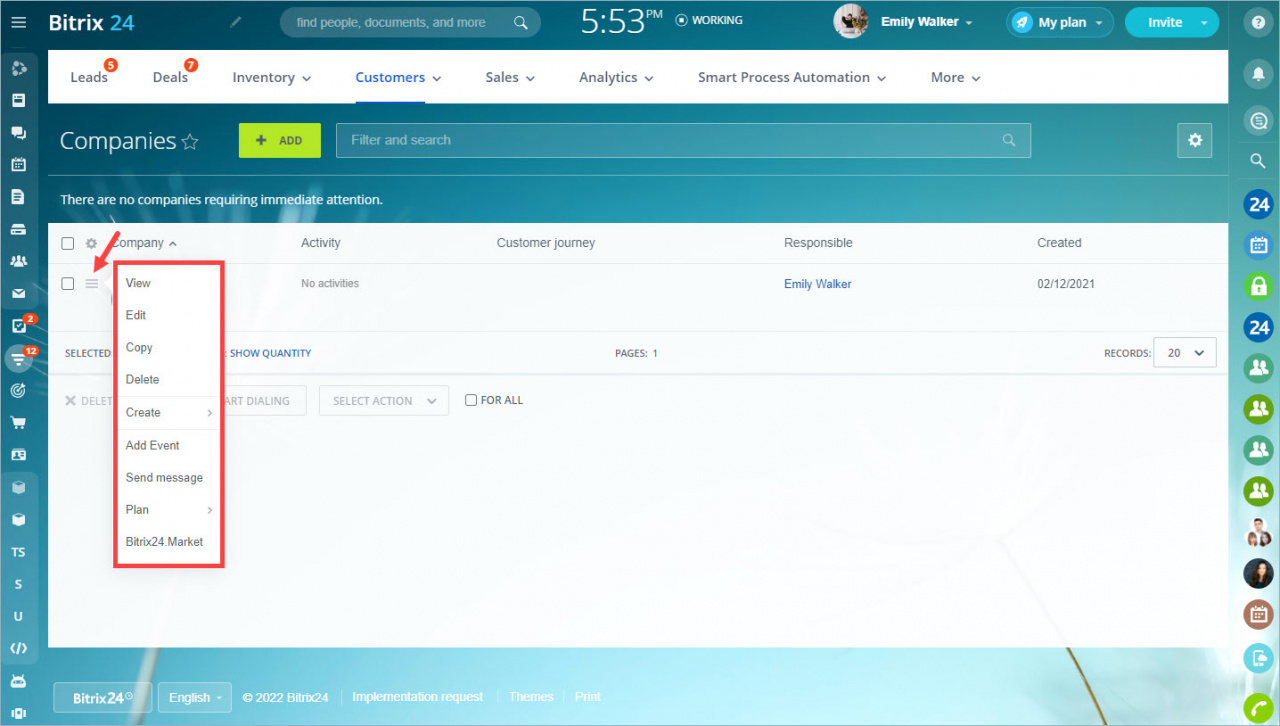Click the pencil edit icon beside Bitrix 24
1280x726 pixels.
click(236, 22)
